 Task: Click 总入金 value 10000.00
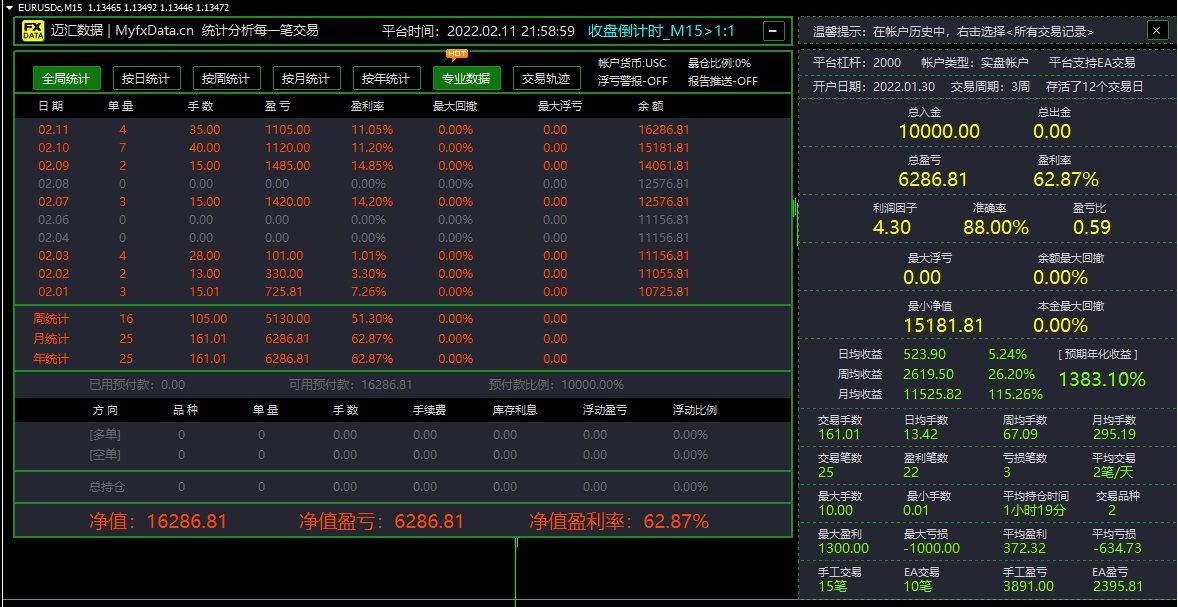coord(939,131)
